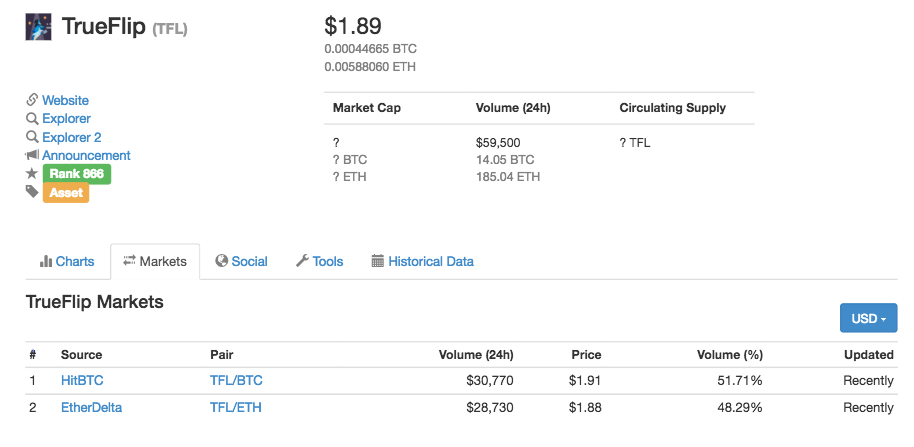
Task: Click the TFL/BTC pair link
Action: tap(236, 380)
